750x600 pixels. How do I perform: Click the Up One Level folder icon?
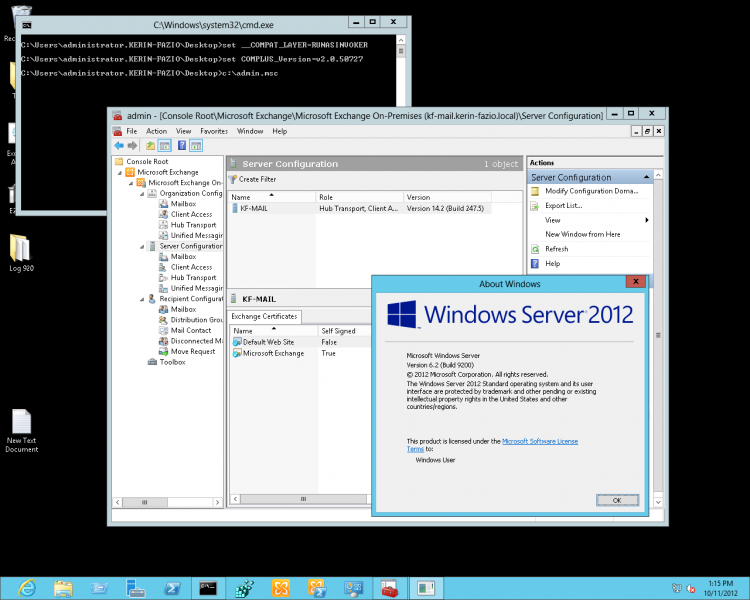150,145
